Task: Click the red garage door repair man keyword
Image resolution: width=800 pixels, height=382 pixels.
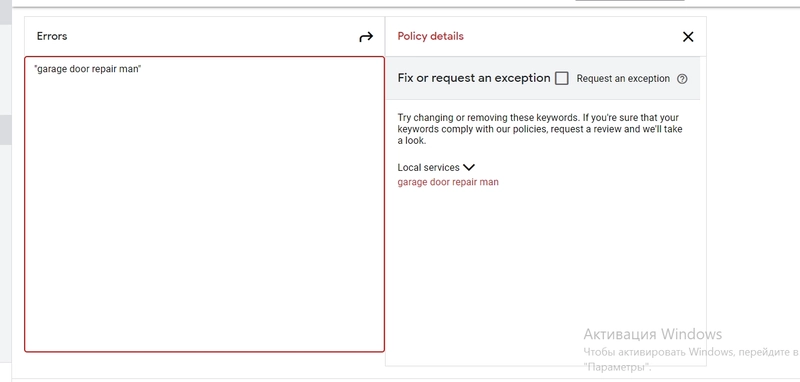Action: click(x=448, y=182)
